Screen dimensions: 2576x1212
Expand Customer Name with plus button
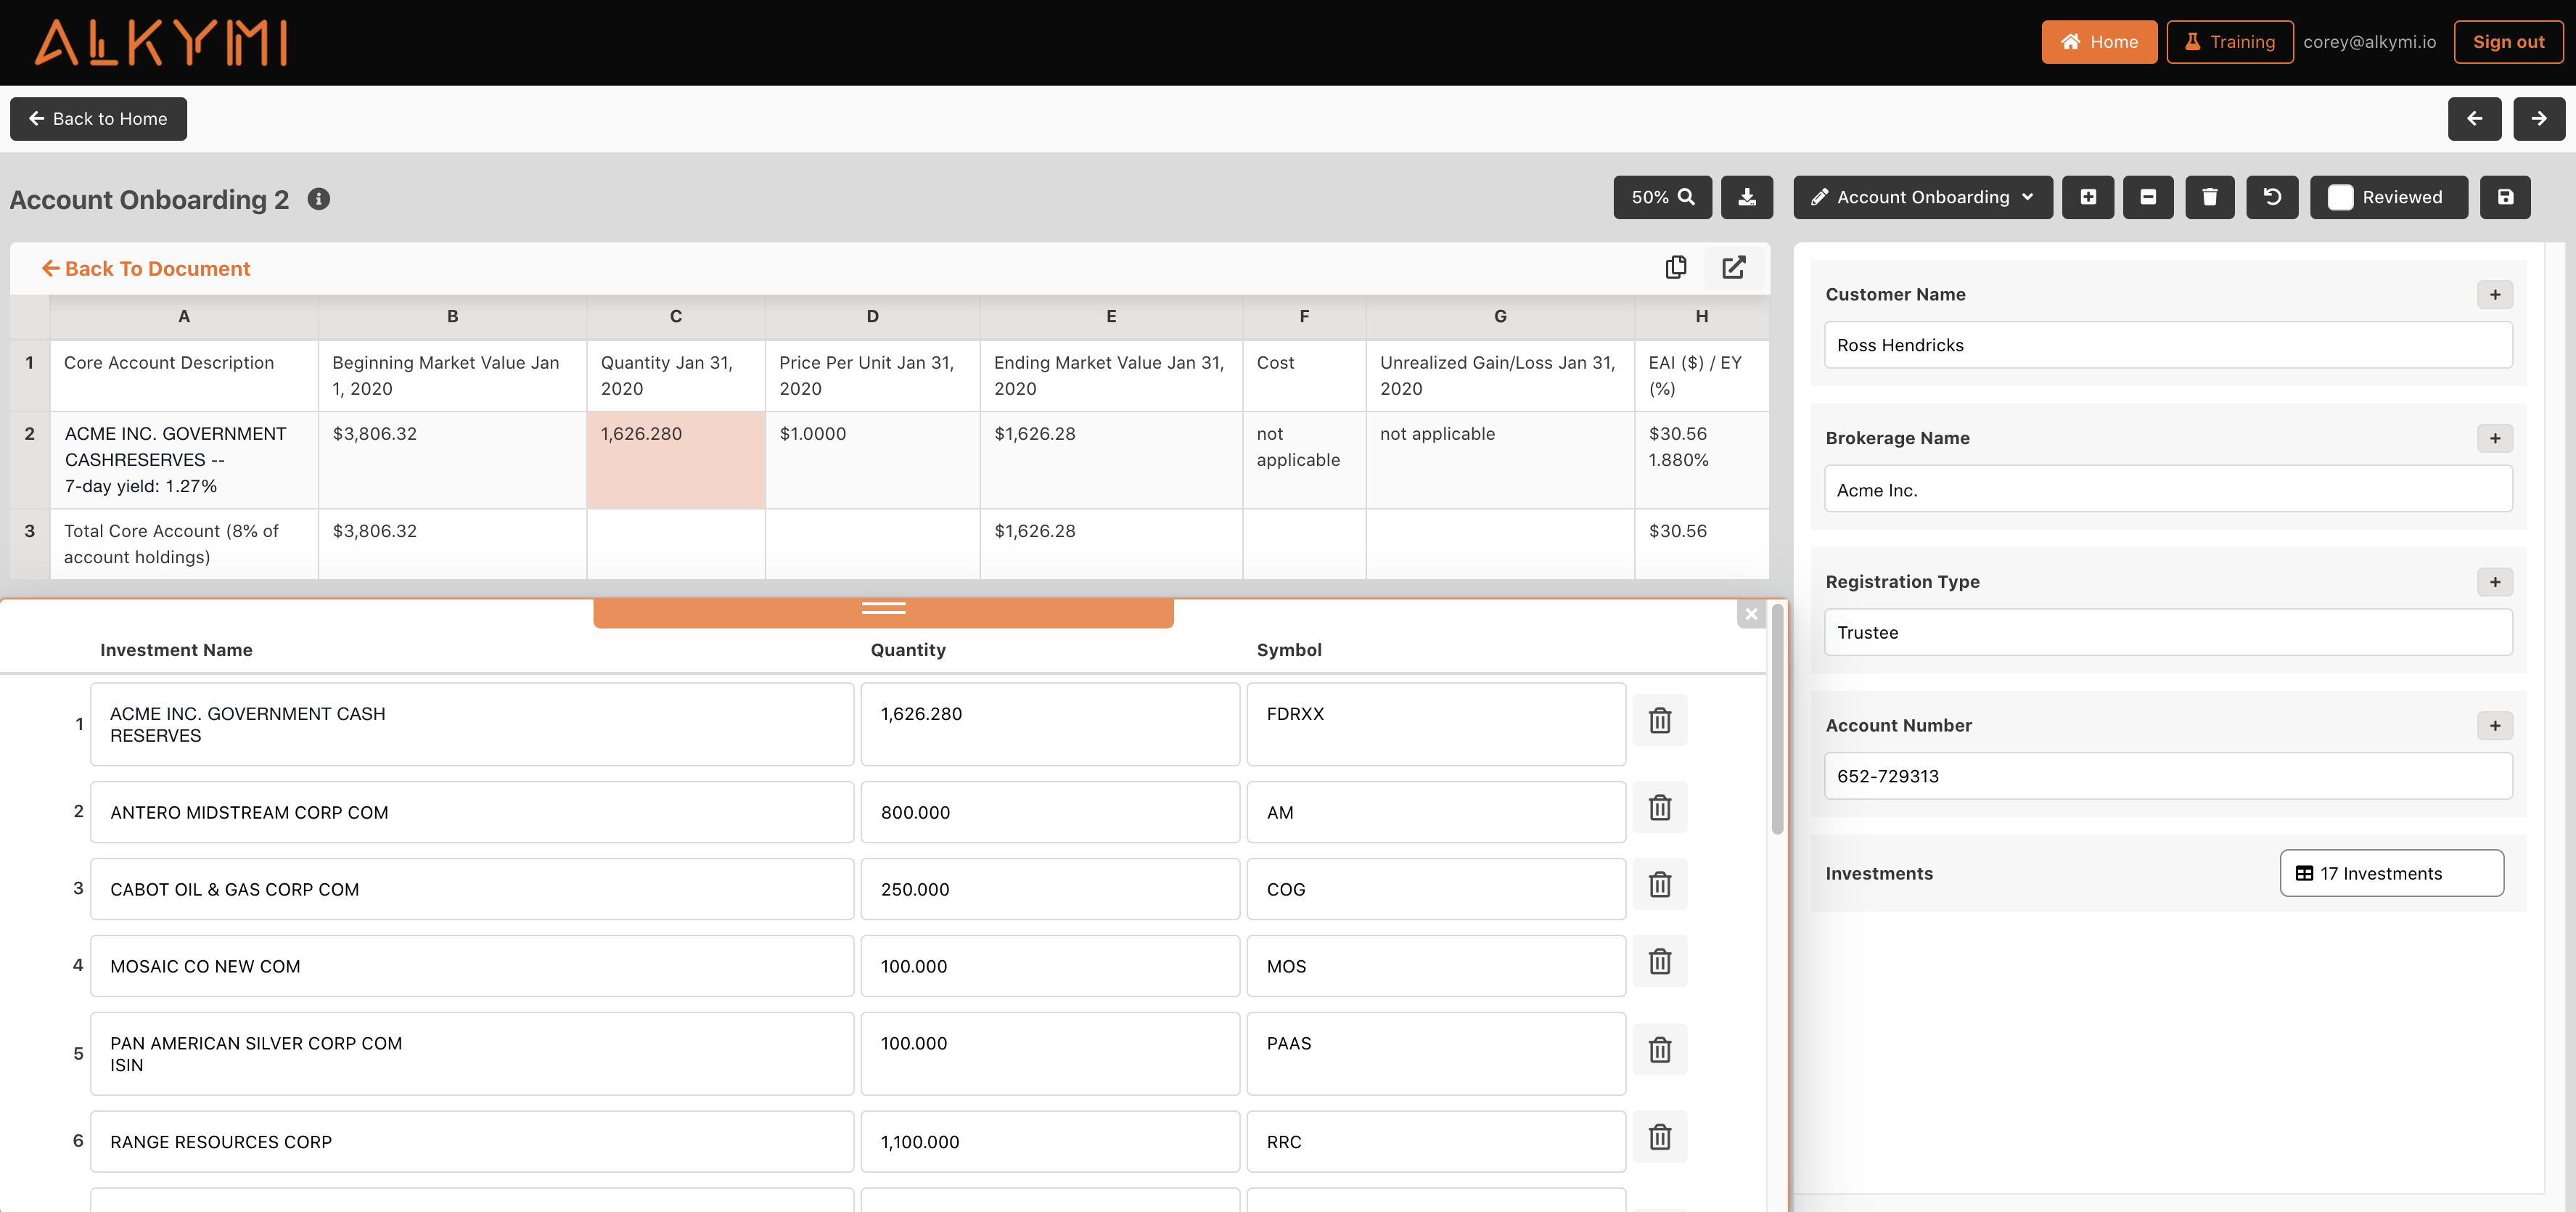[x=2495, y=295]
